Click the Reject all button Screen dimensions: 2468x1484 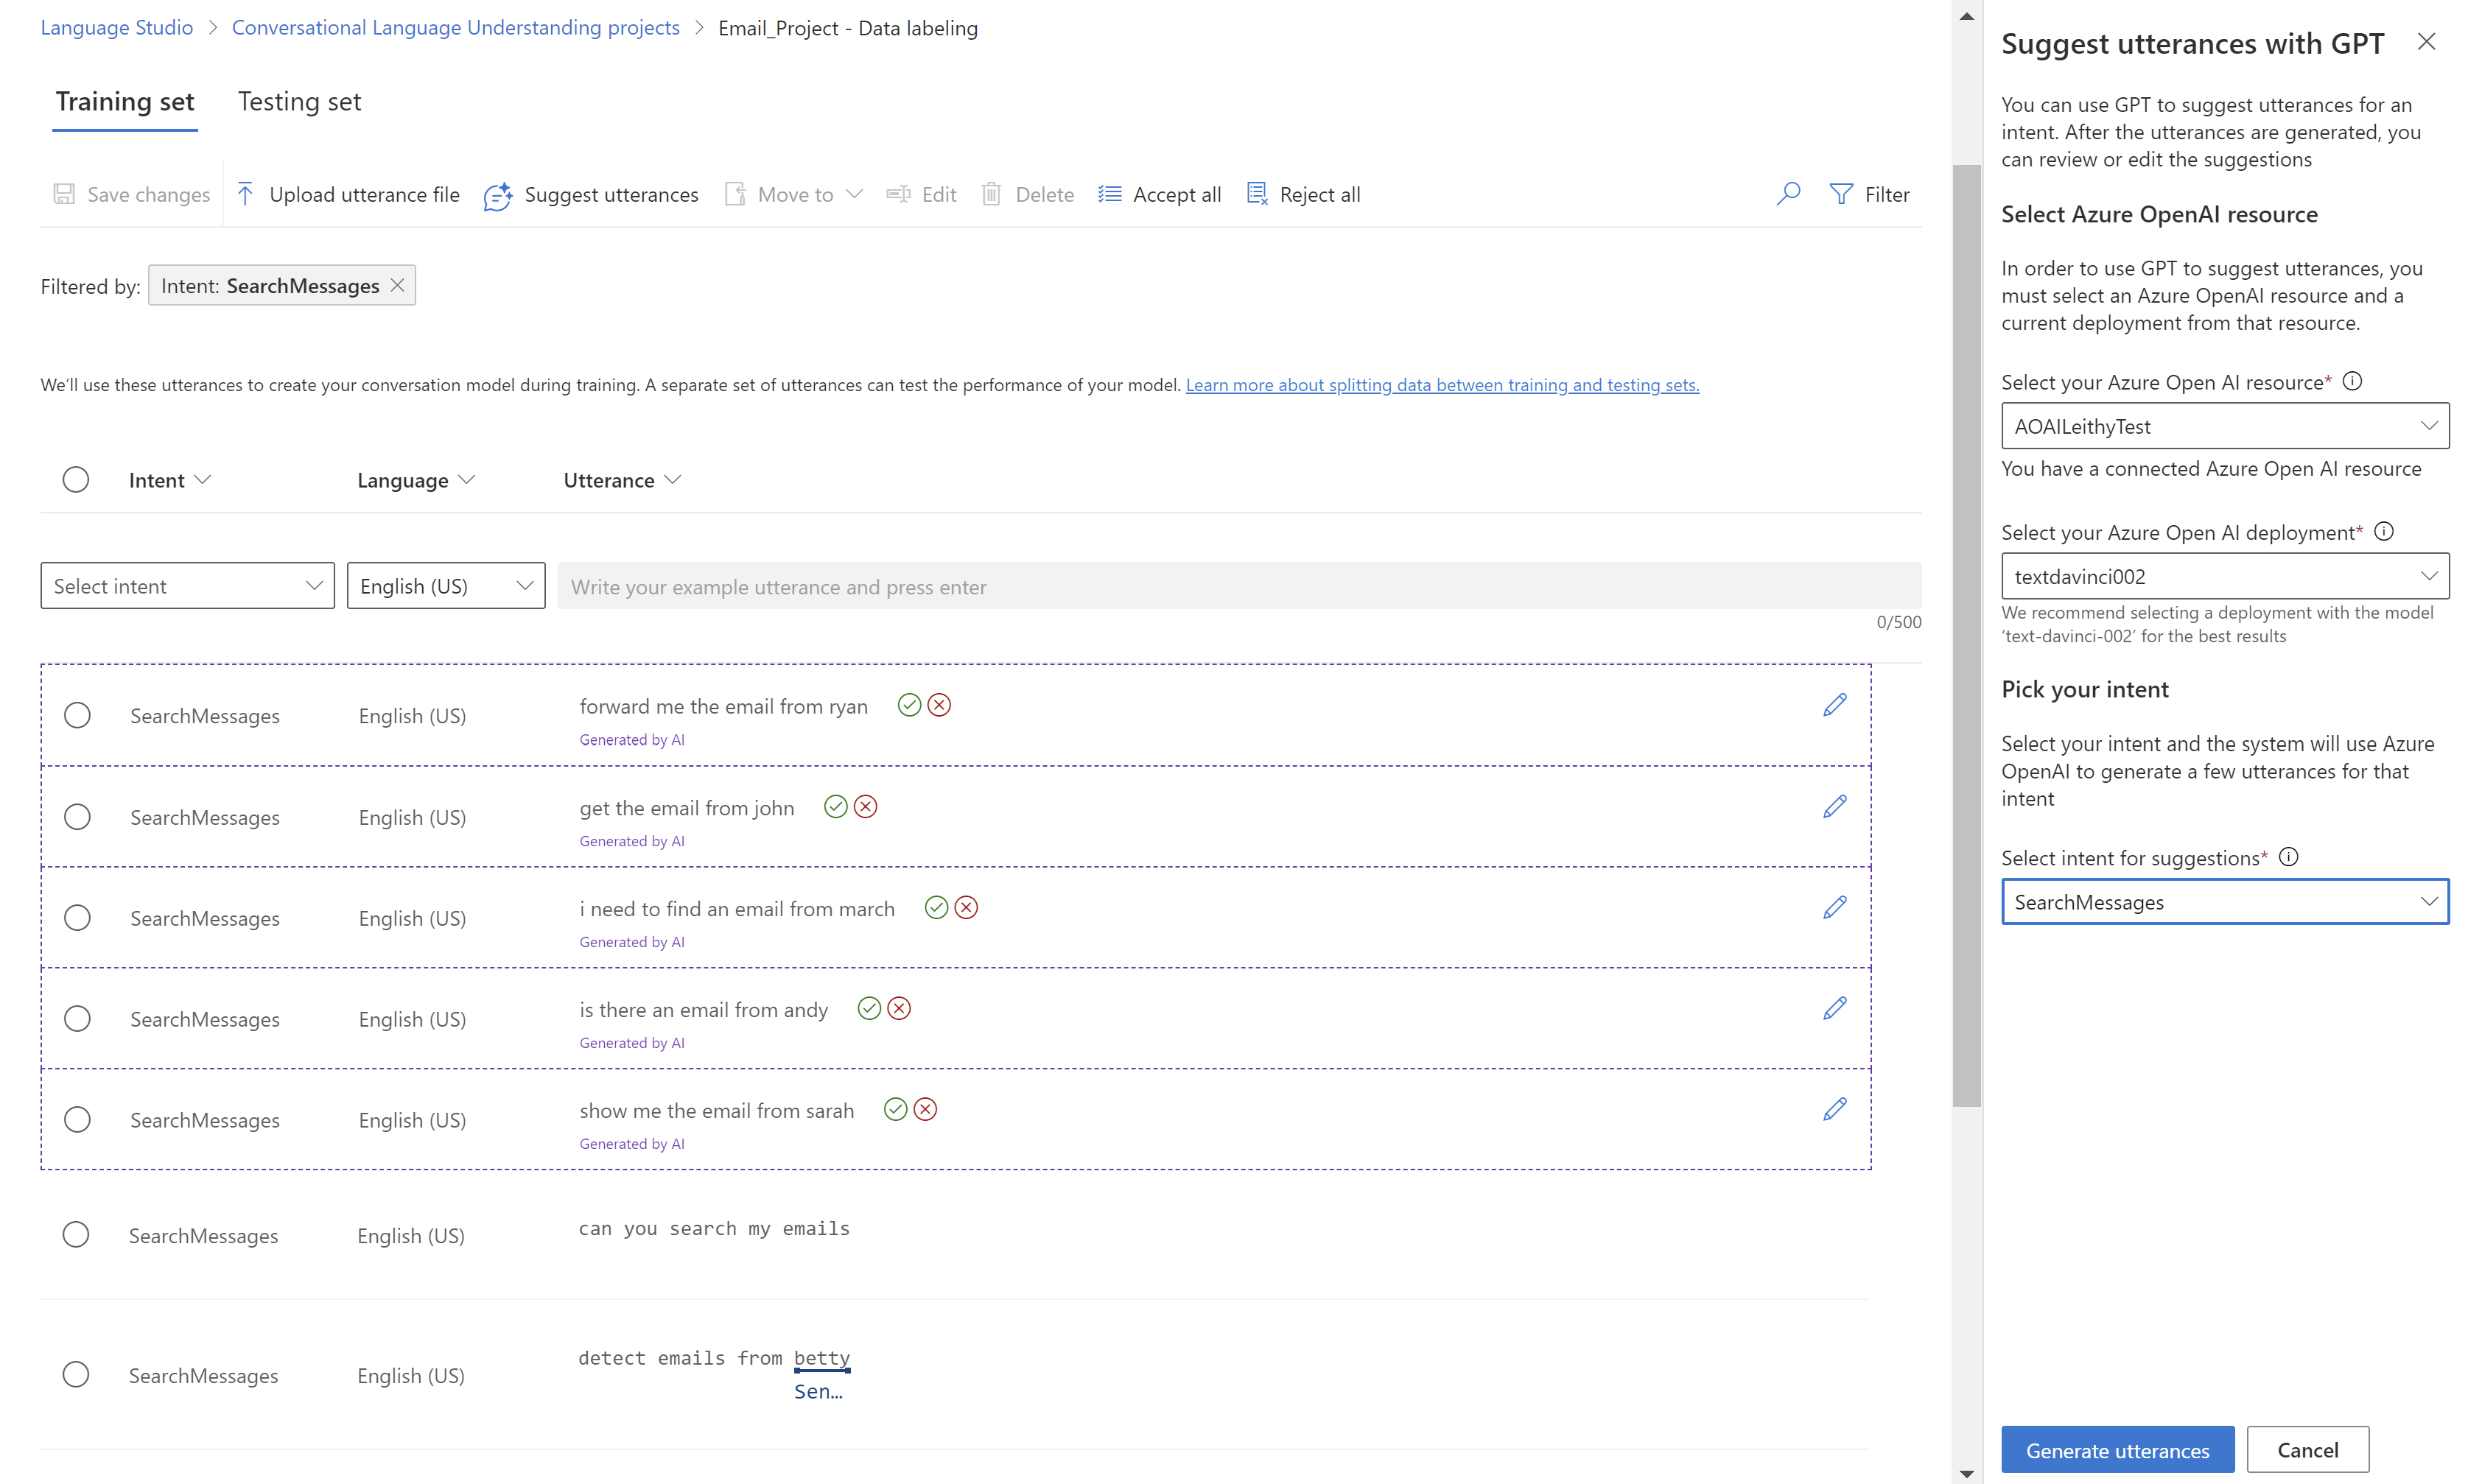1303,194
